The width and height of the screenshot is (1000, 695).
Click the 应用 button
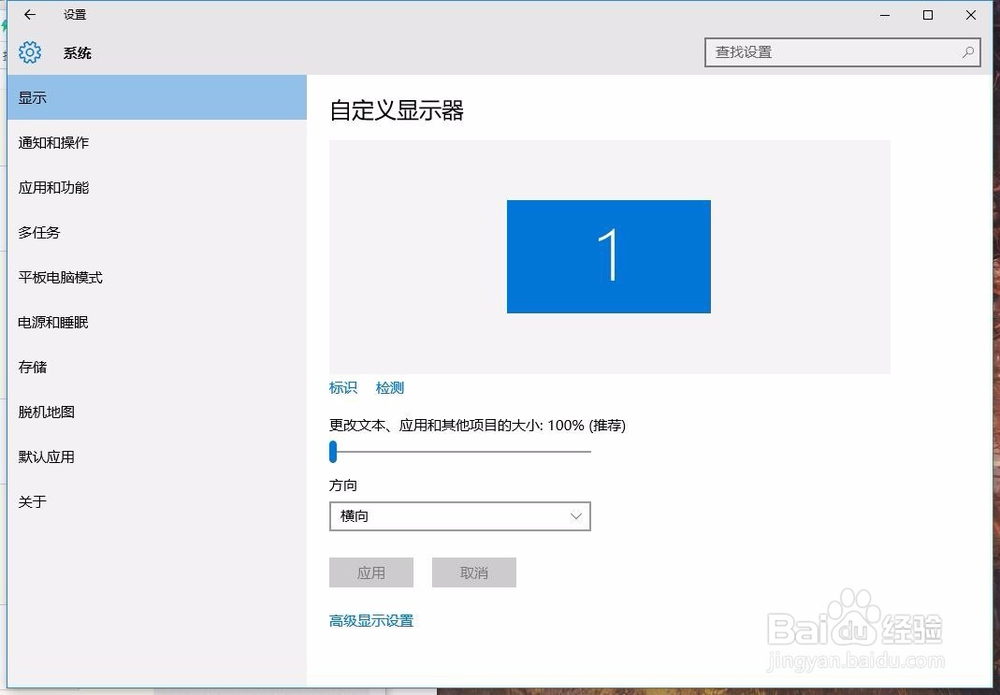pos(371,573)
